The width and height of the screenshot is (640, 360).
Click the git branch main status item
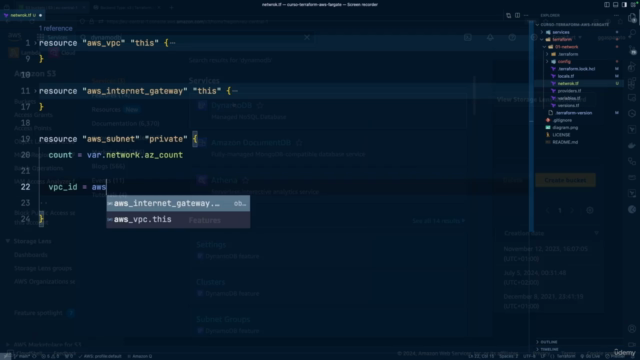(x=24, y=356)
